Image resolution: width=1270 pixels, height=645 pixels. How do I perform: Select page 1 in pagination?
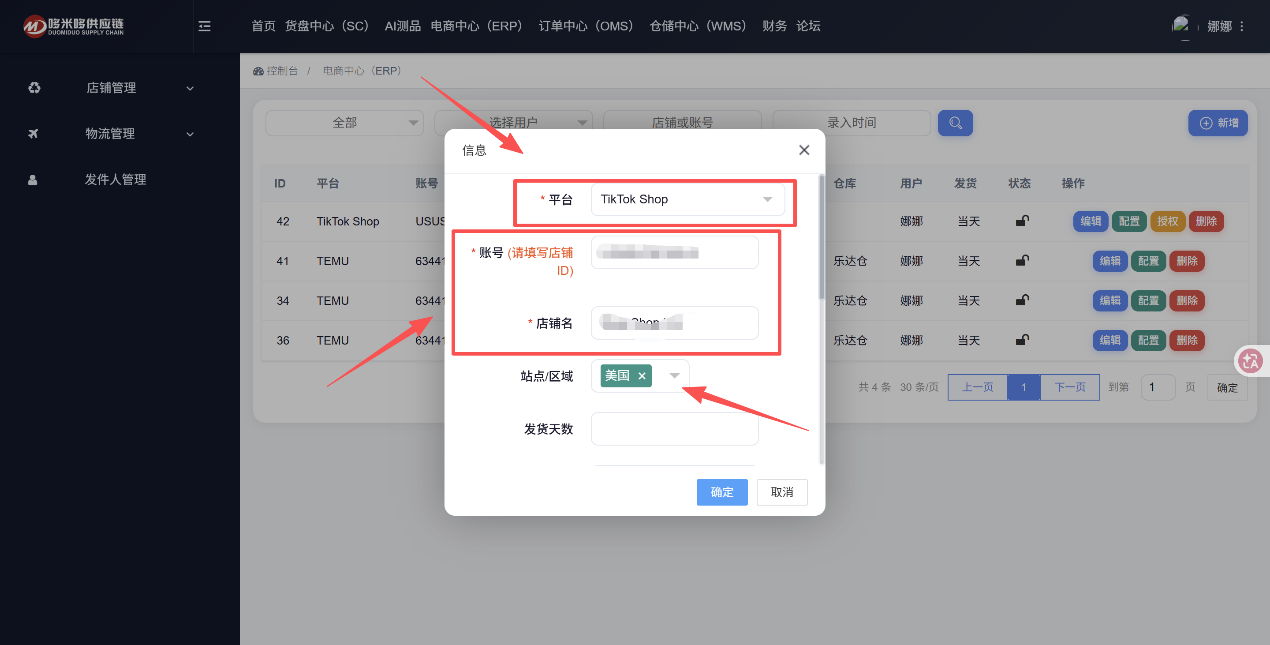point(1024,387)
